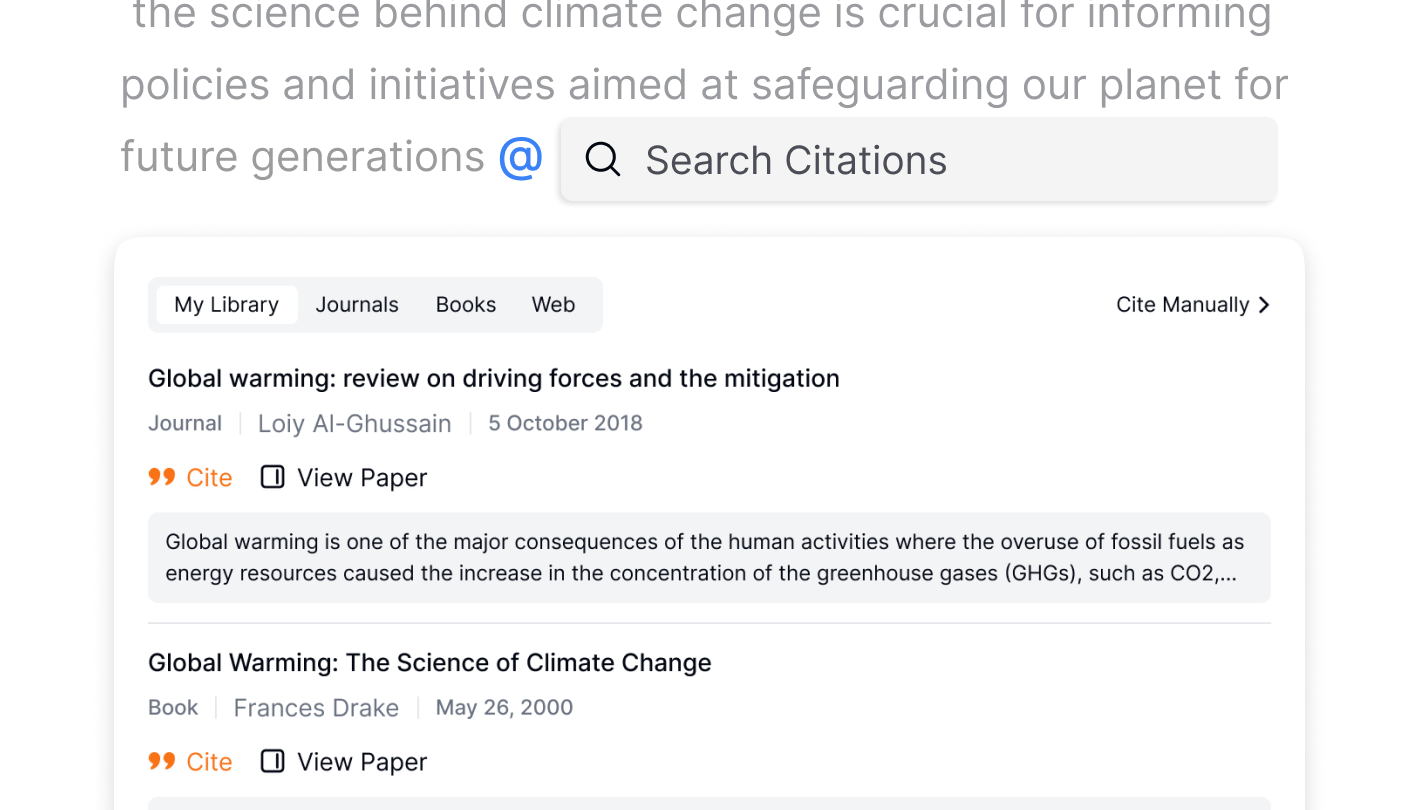Screen dimensions: 1416x810
Task: Switch to the Web tab
Action: click(553, 305)
